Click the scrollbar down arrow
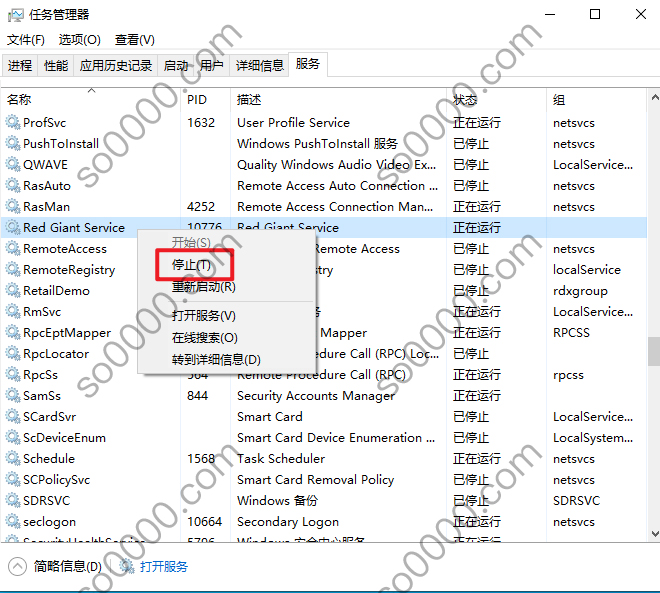 (x=655, y=534)
